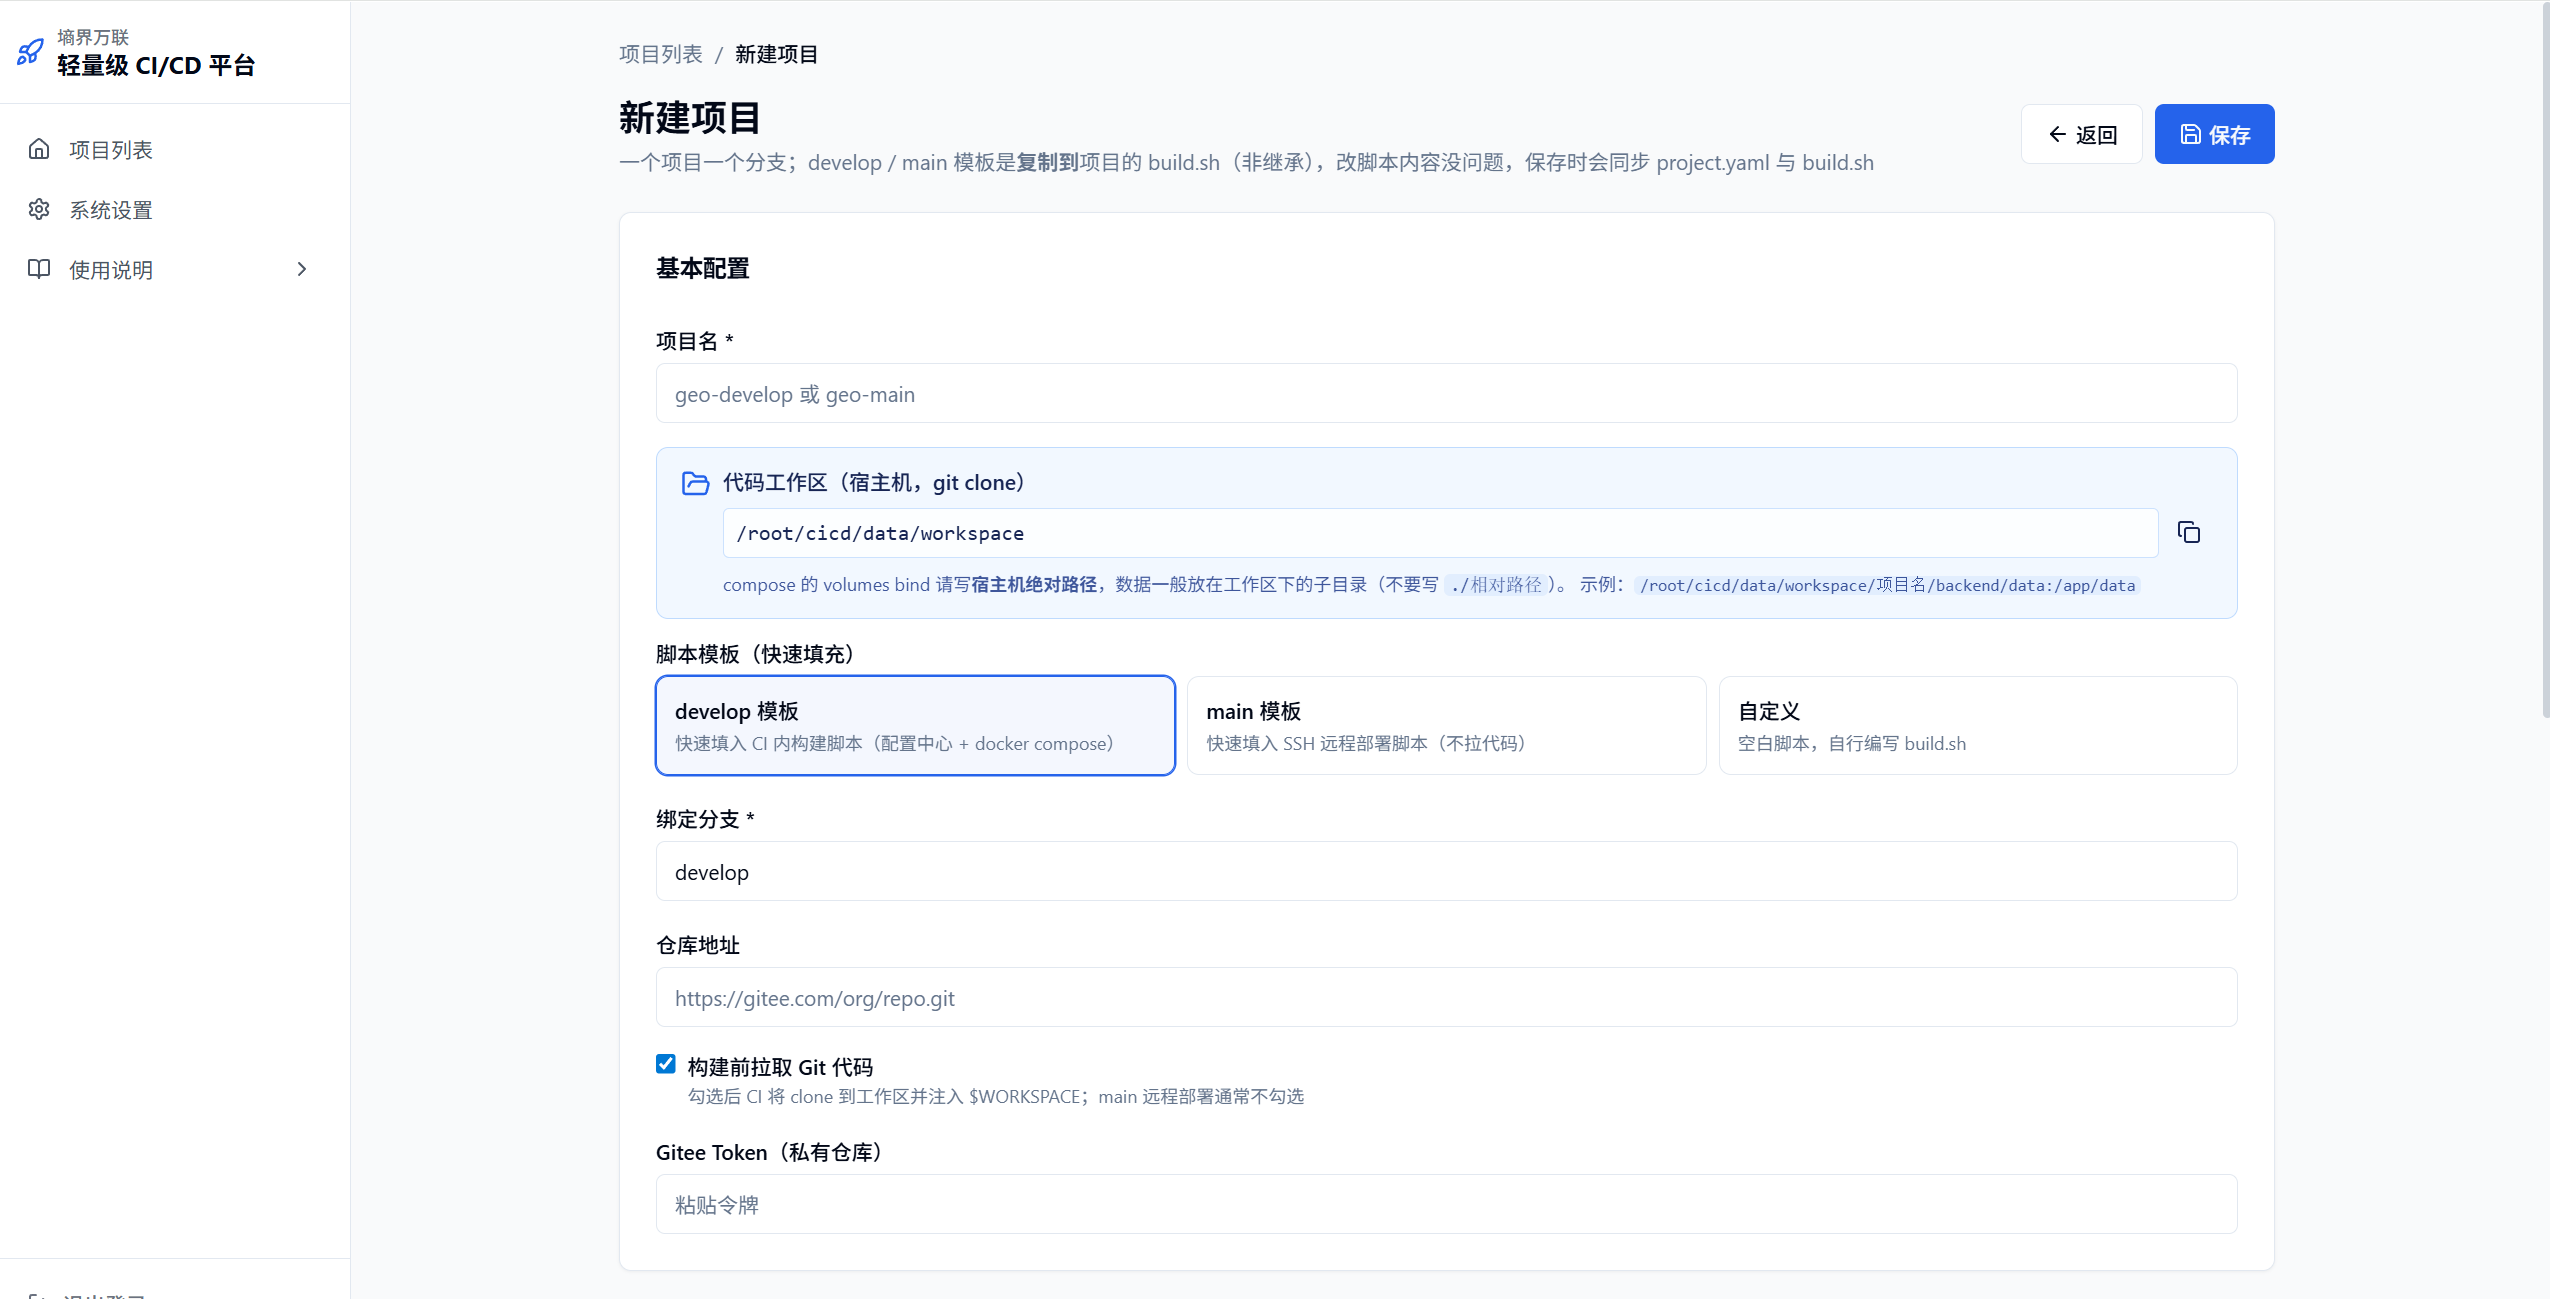Screen dimensions: 2550x1299
Task: Click the save disk icon
Action: (x=2191, y=134)
